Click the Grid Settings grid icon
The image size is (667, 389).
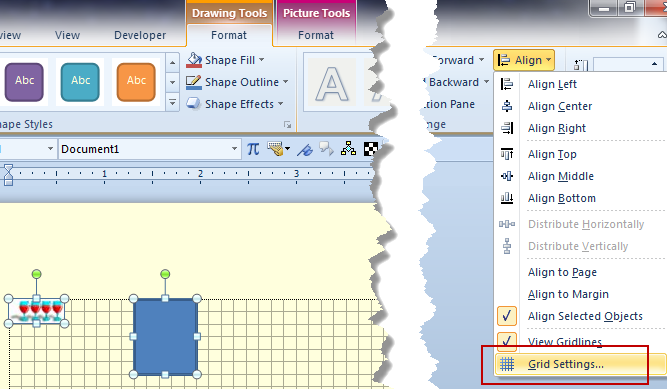tap(507, 364)
